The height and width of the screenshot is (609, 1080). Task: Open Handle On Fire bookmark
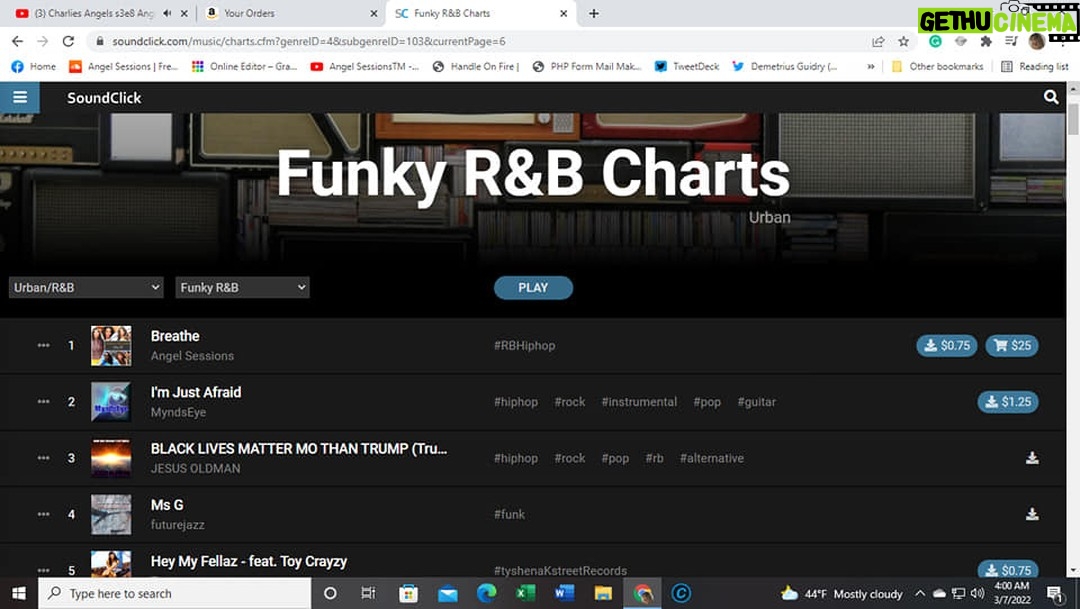[x=475, y=66]
